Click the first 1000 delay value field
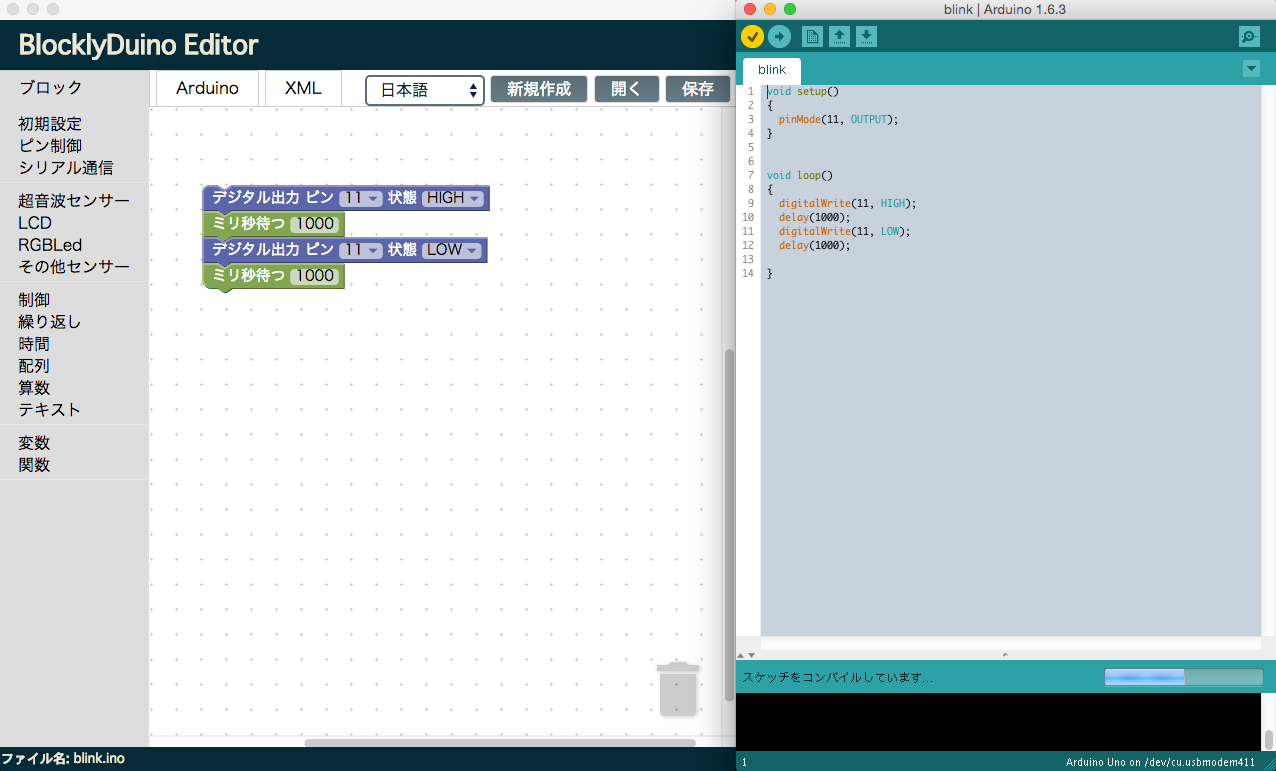Viewport: 1276px width, 771px height. [315, 224]
